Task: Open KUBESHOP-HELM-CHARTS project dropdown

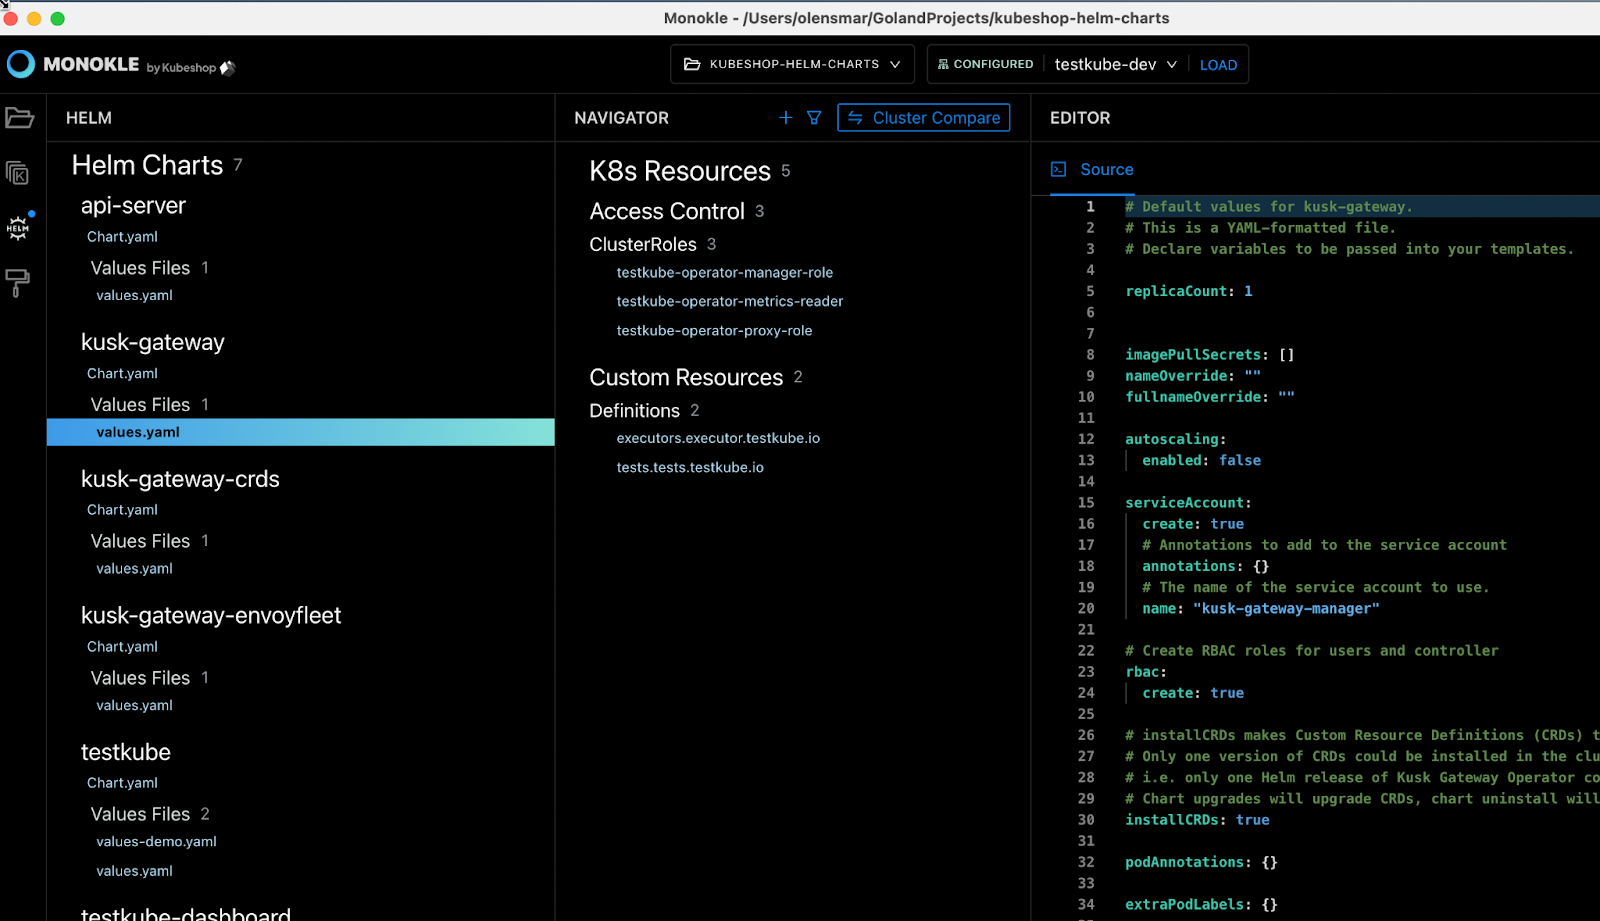Action: (792, 64)
